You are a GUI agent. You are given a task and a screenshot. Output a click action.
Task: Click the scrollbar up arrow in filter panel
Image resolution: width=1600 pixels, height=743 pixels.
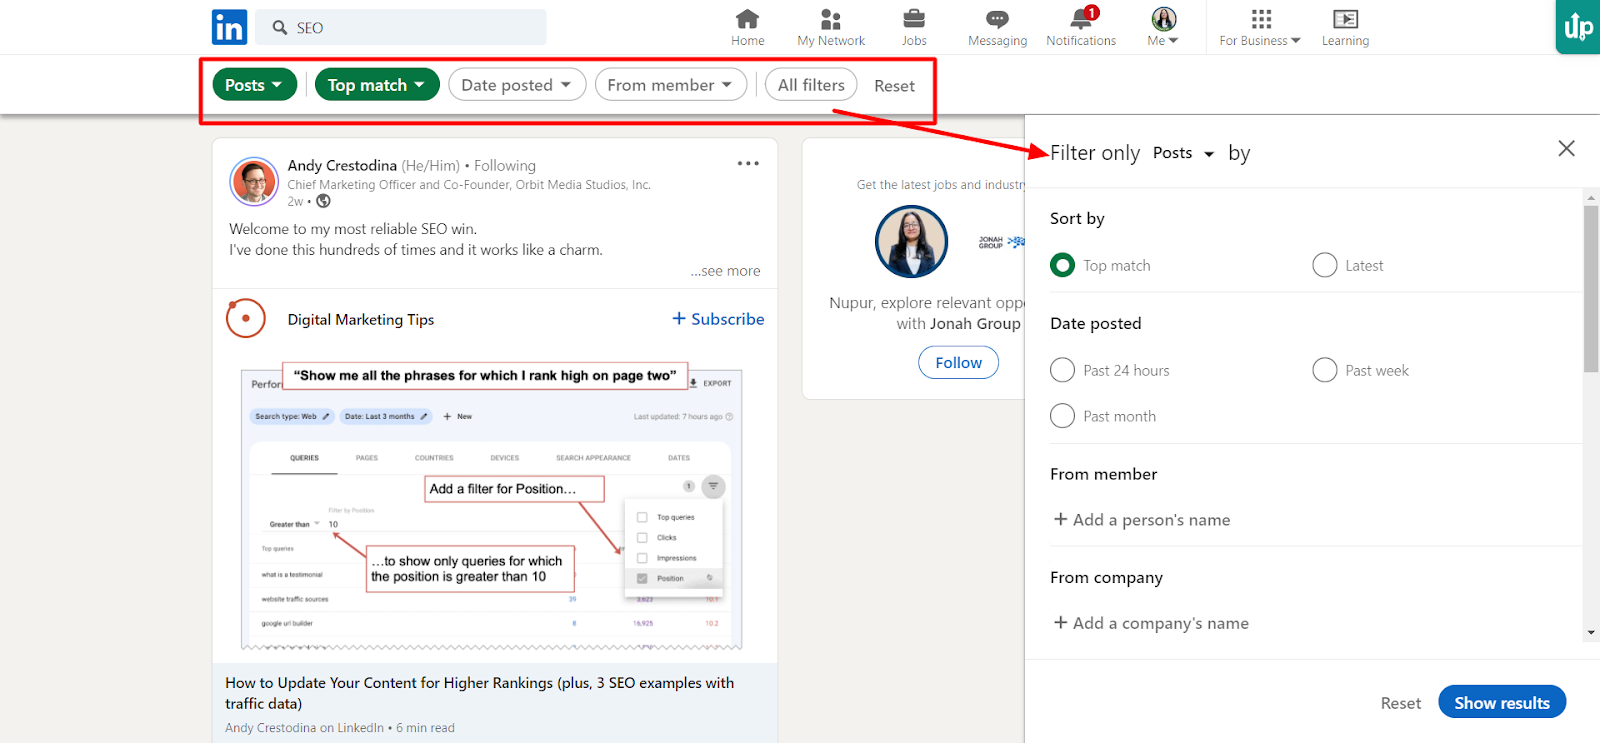click(1591, 198)
